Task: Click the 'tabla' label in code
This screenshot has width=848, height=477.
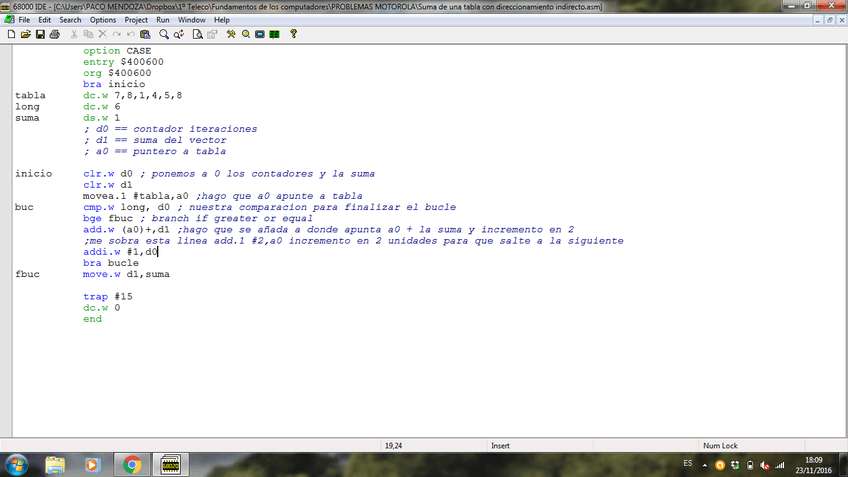Action: click(30, 95)
